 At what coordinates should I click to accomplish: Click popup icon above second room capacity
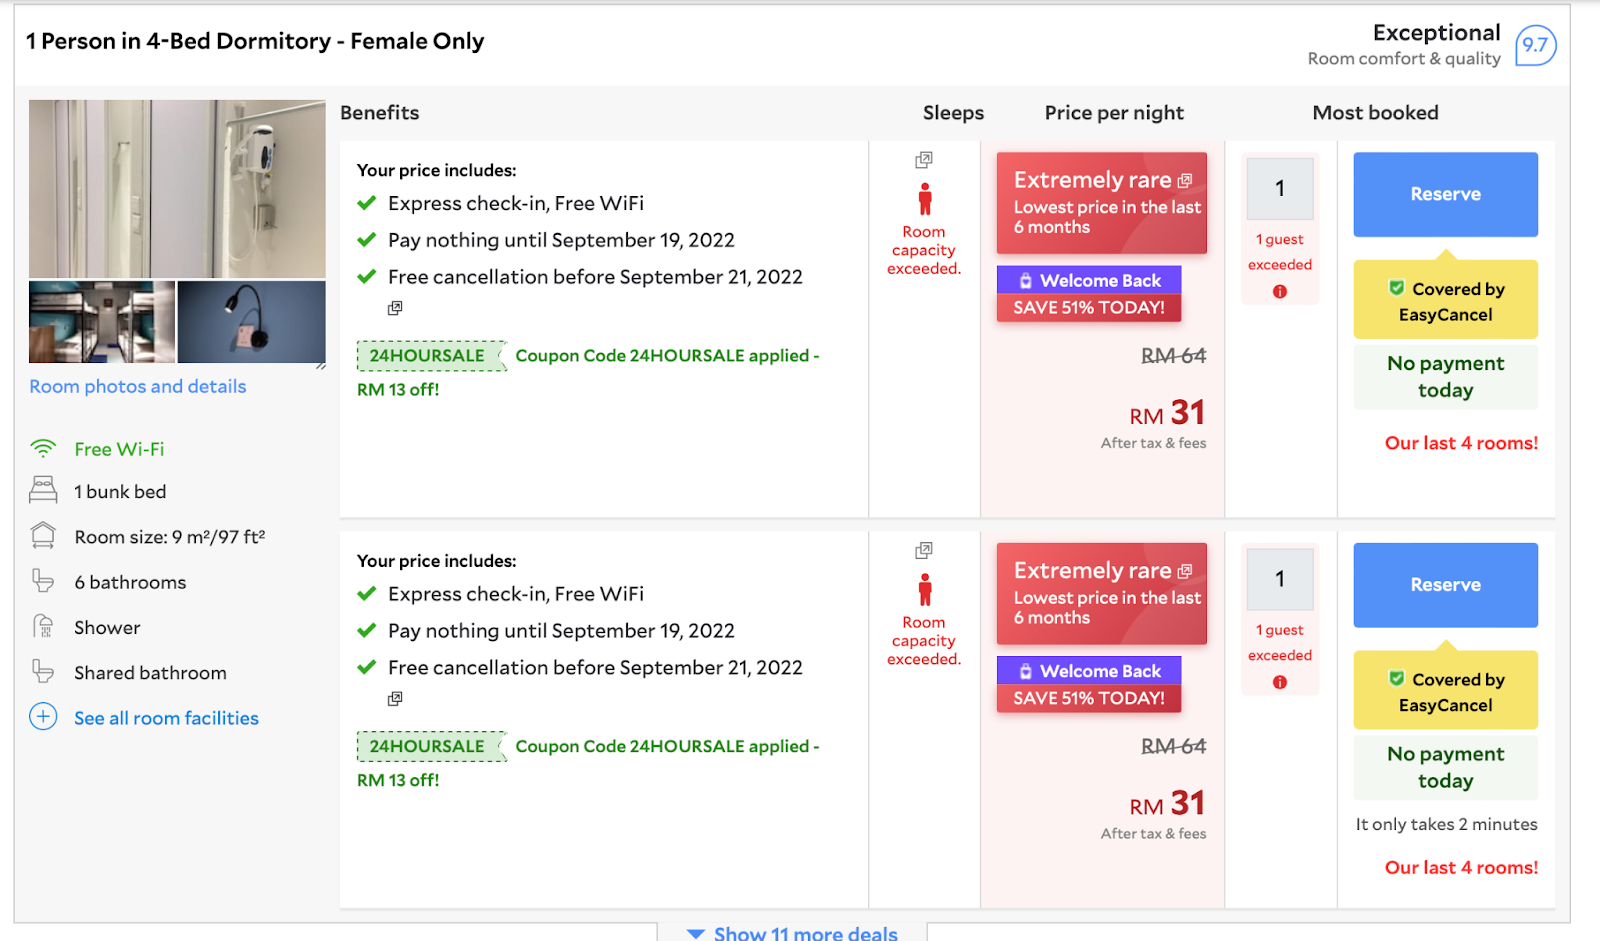[924, 550]
